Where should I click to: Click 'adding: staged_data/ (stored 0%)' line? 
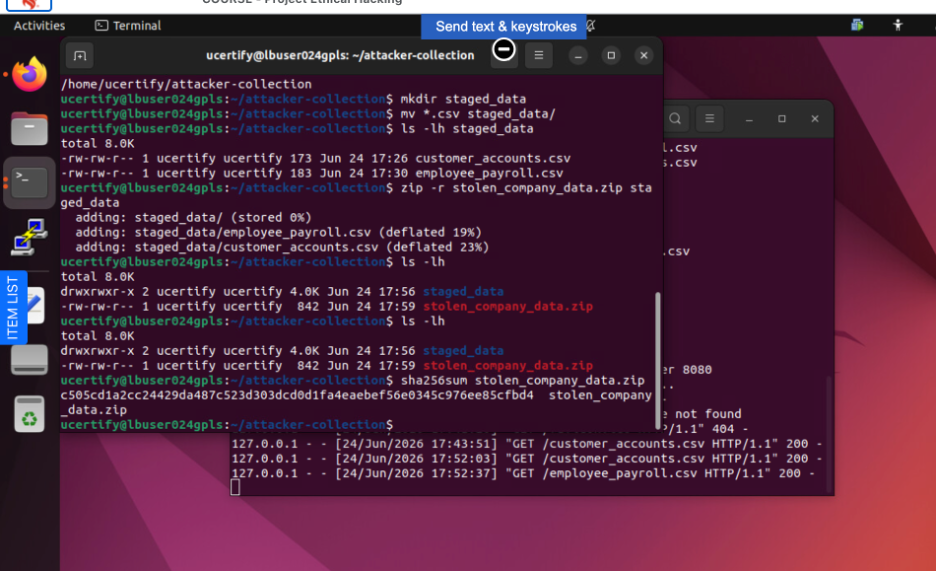click(x=193, y=217)
